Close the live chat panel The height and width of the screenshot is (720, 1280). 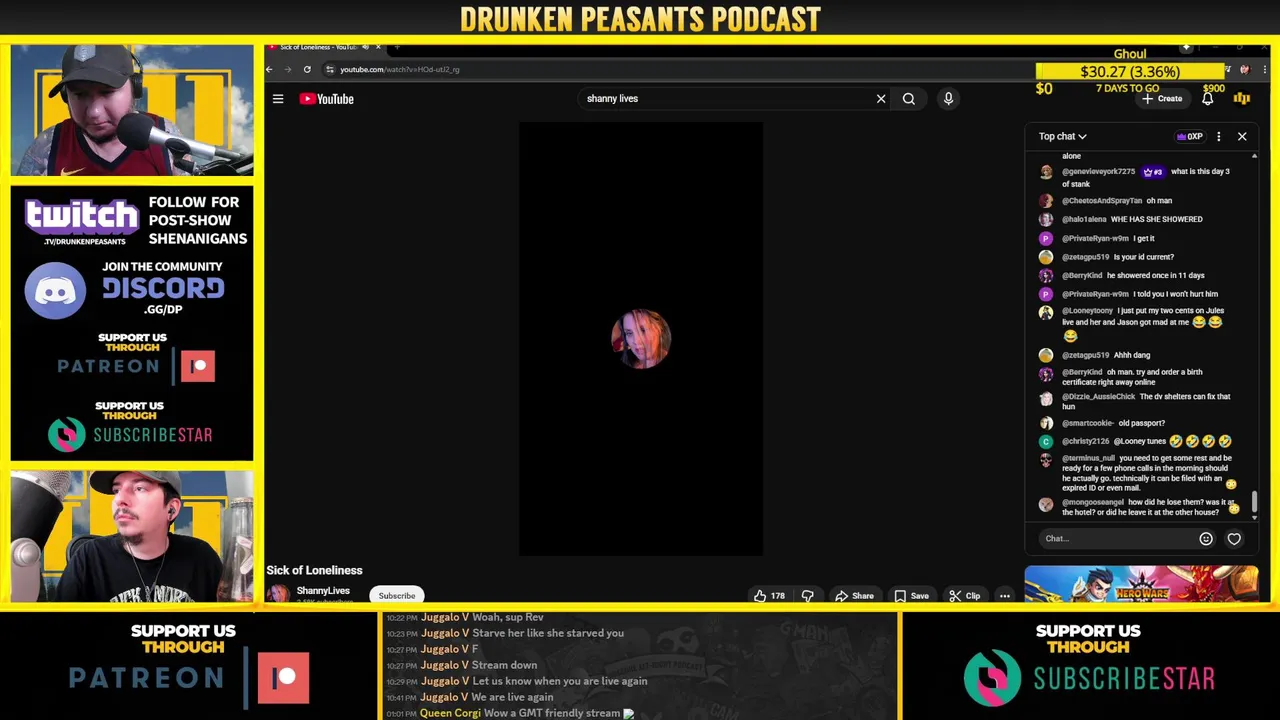pyautogui.click(x=1242, y=136)
